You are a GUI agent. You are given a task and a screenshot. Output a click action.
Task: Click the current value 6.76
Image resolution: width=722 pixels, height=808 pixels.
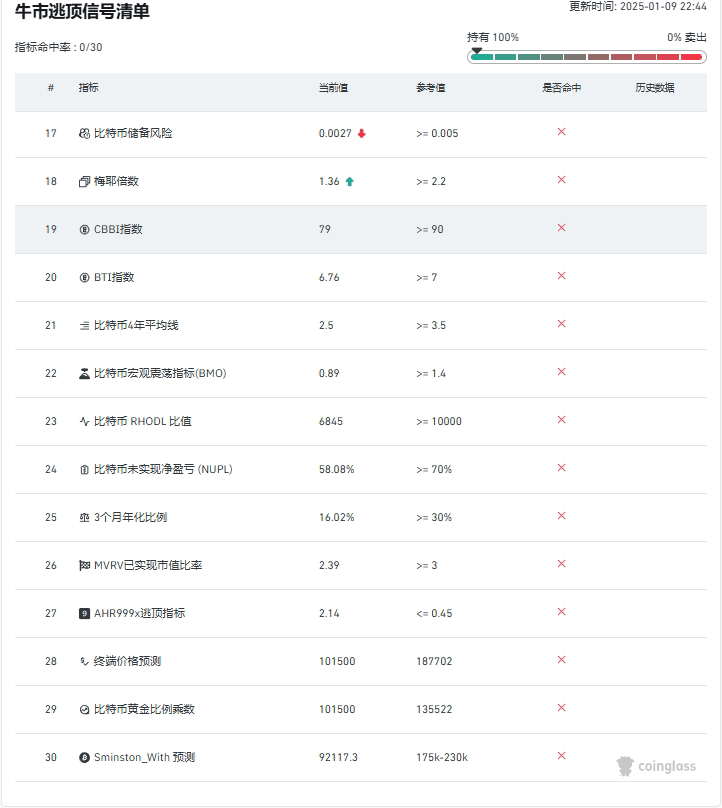click(x=329, y=277)
